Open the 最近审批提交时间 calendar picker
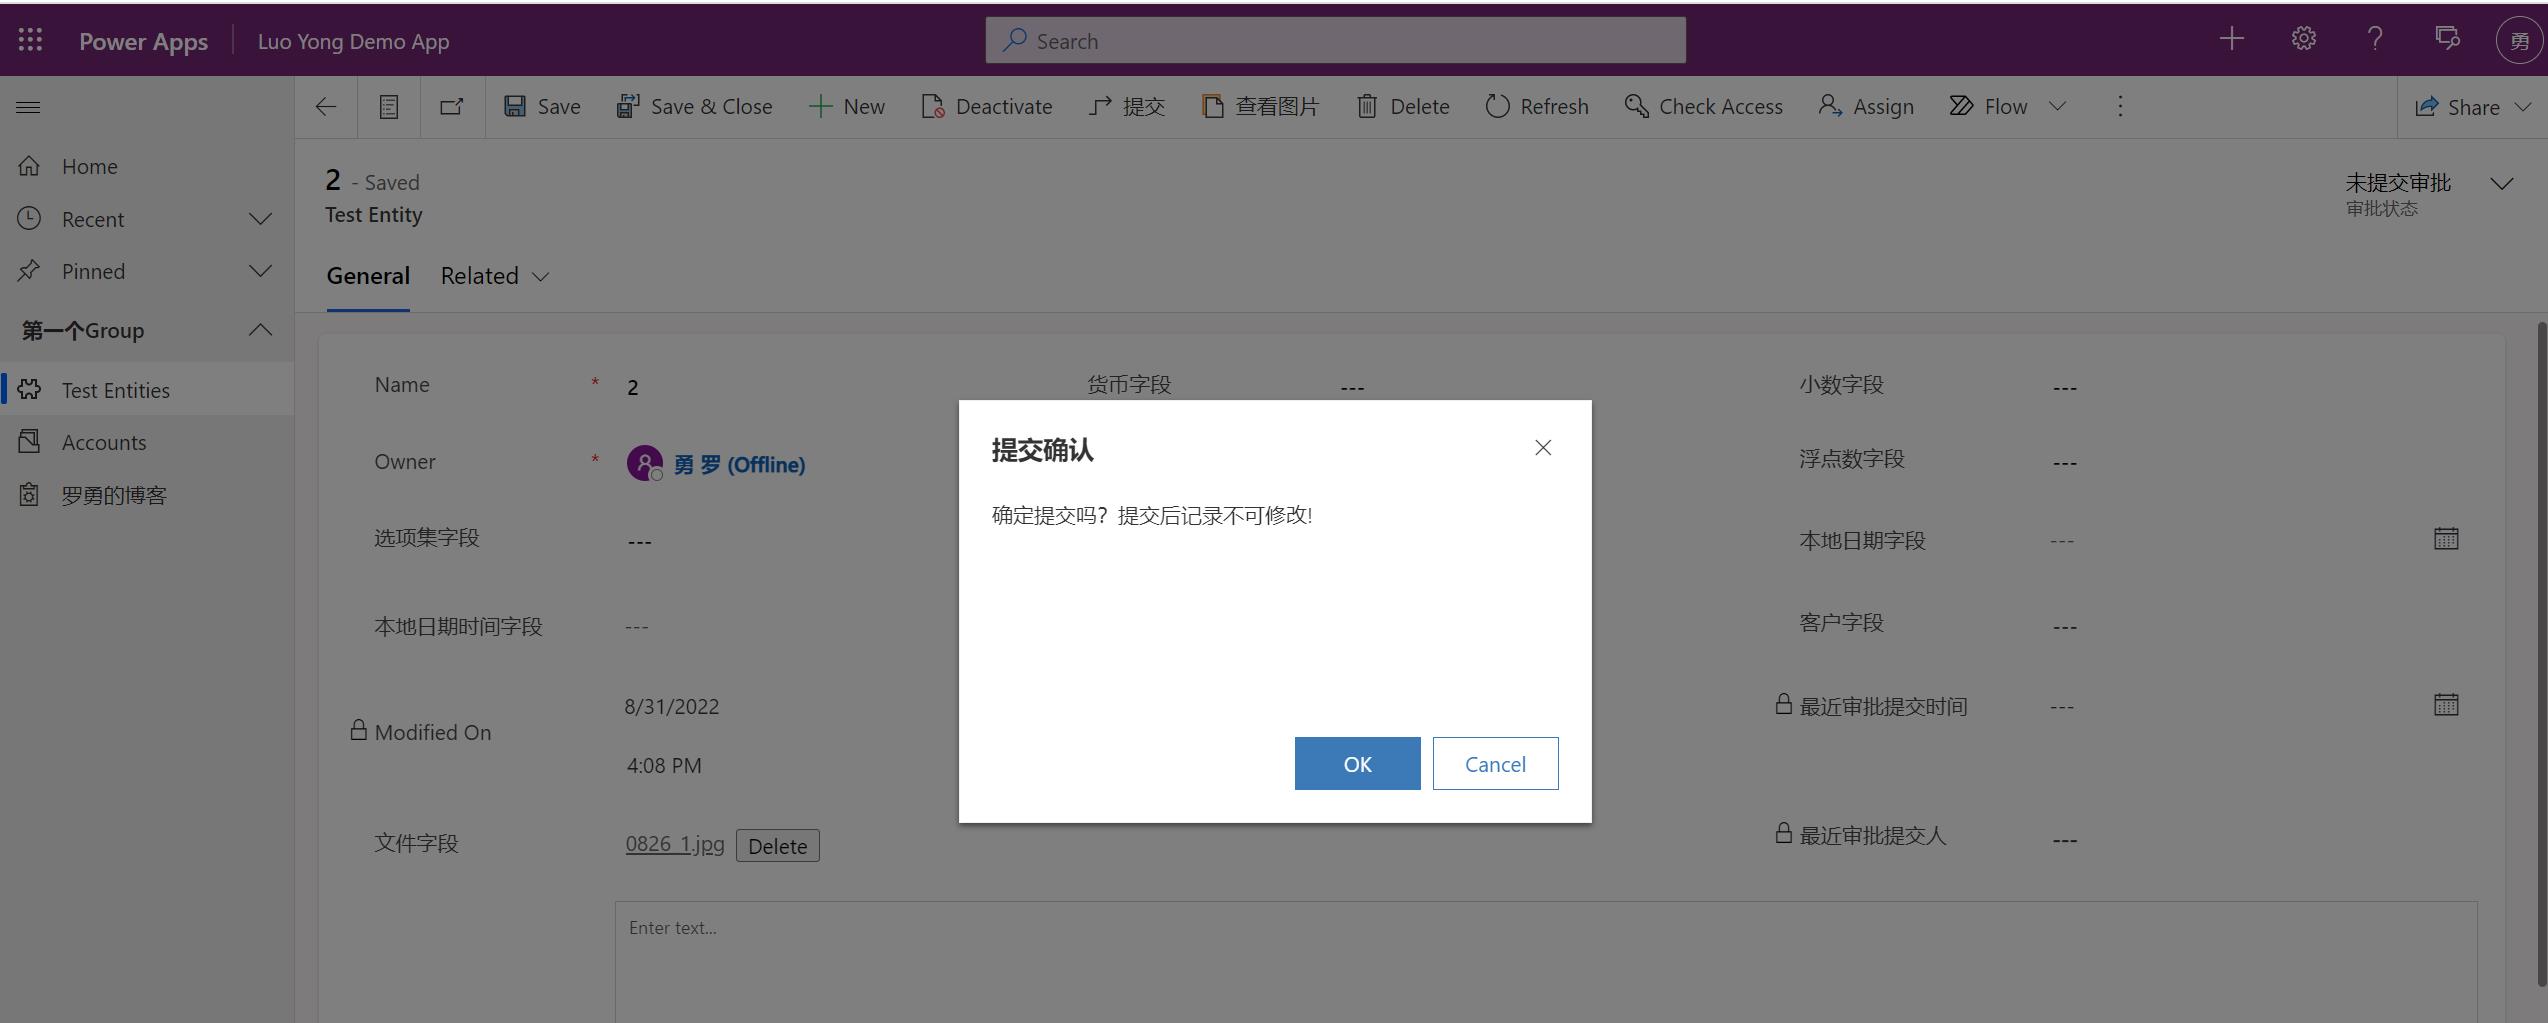The image size is (2548, 1023). click(x=2445, y=705)
